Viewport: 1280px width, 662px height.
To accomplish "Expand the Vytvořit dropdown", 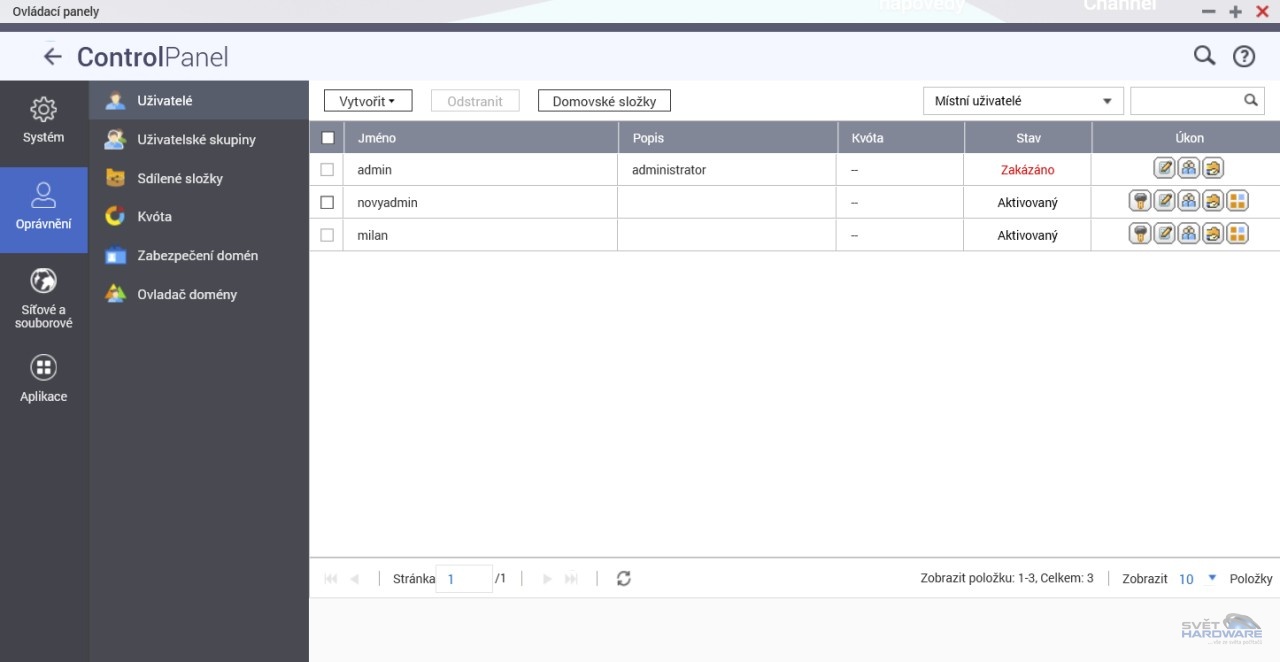I will click(x=367, y=101).
